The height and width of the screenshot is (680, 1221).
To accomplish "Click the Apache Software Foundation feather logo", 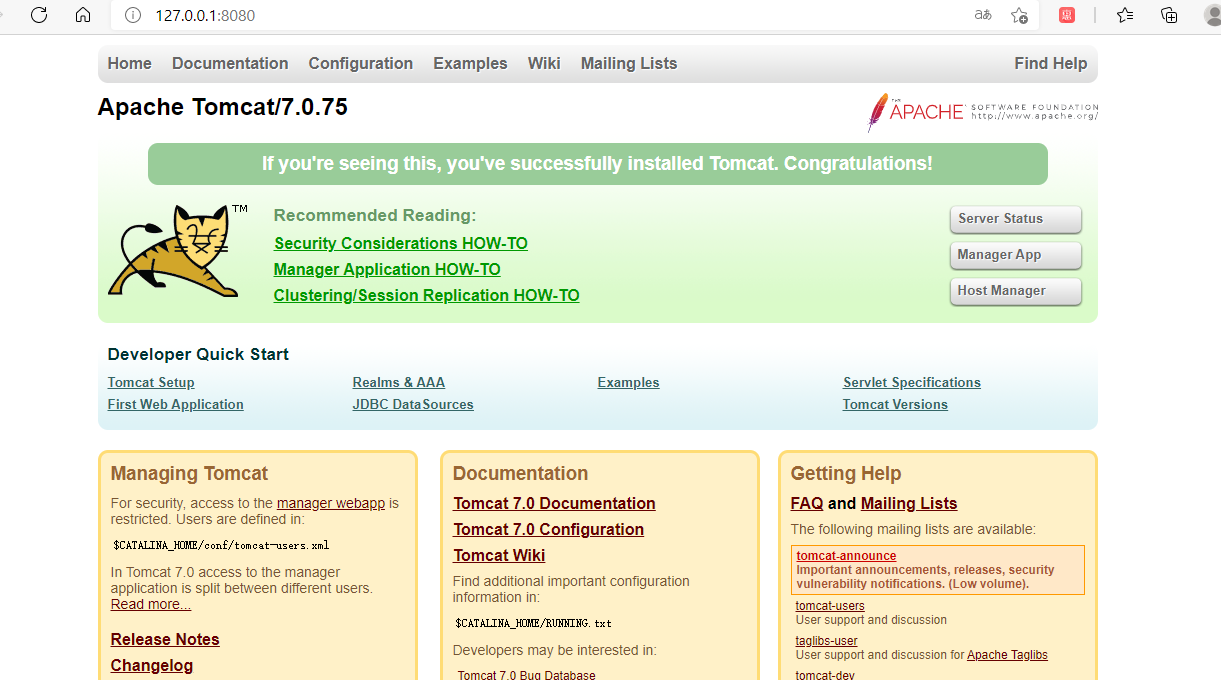I will click(982, 112).
